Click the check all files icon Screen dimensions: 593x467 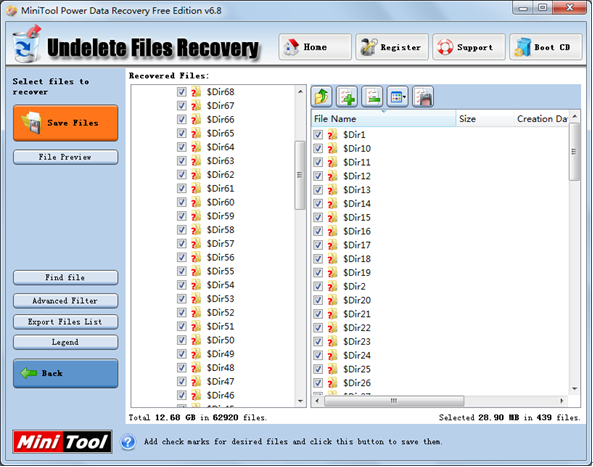click(347, 97)
